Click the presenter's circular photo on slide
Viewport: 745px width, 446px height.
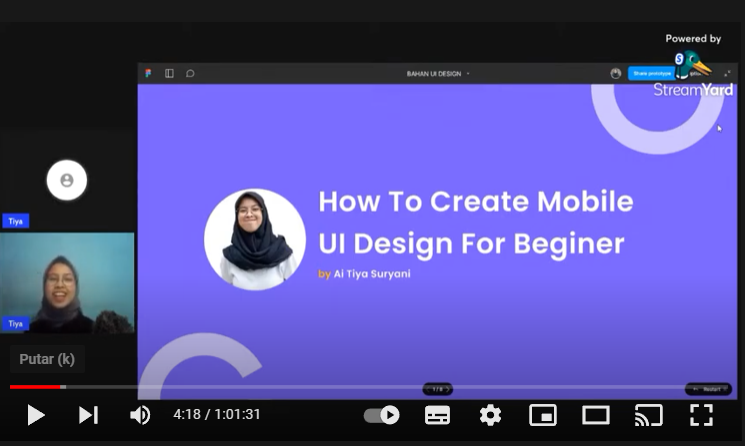point(255,239)
